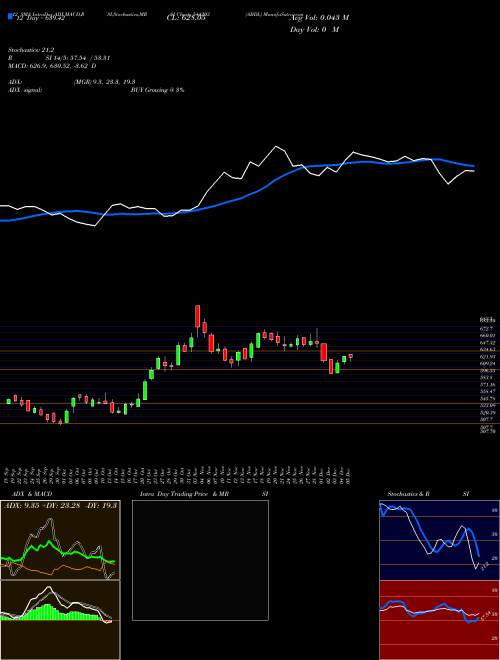Click the 558.47 price axis label
This screenshot has height=660, width=500.
487,391
